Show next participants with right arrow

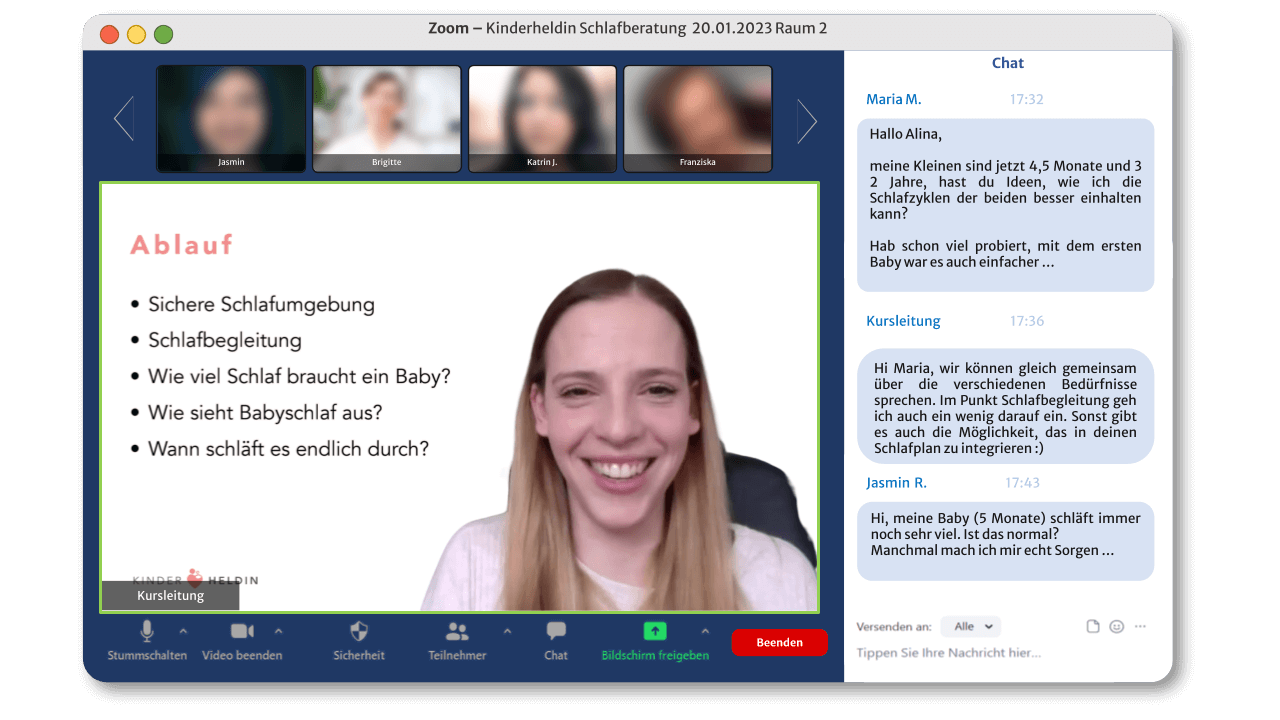807,120
